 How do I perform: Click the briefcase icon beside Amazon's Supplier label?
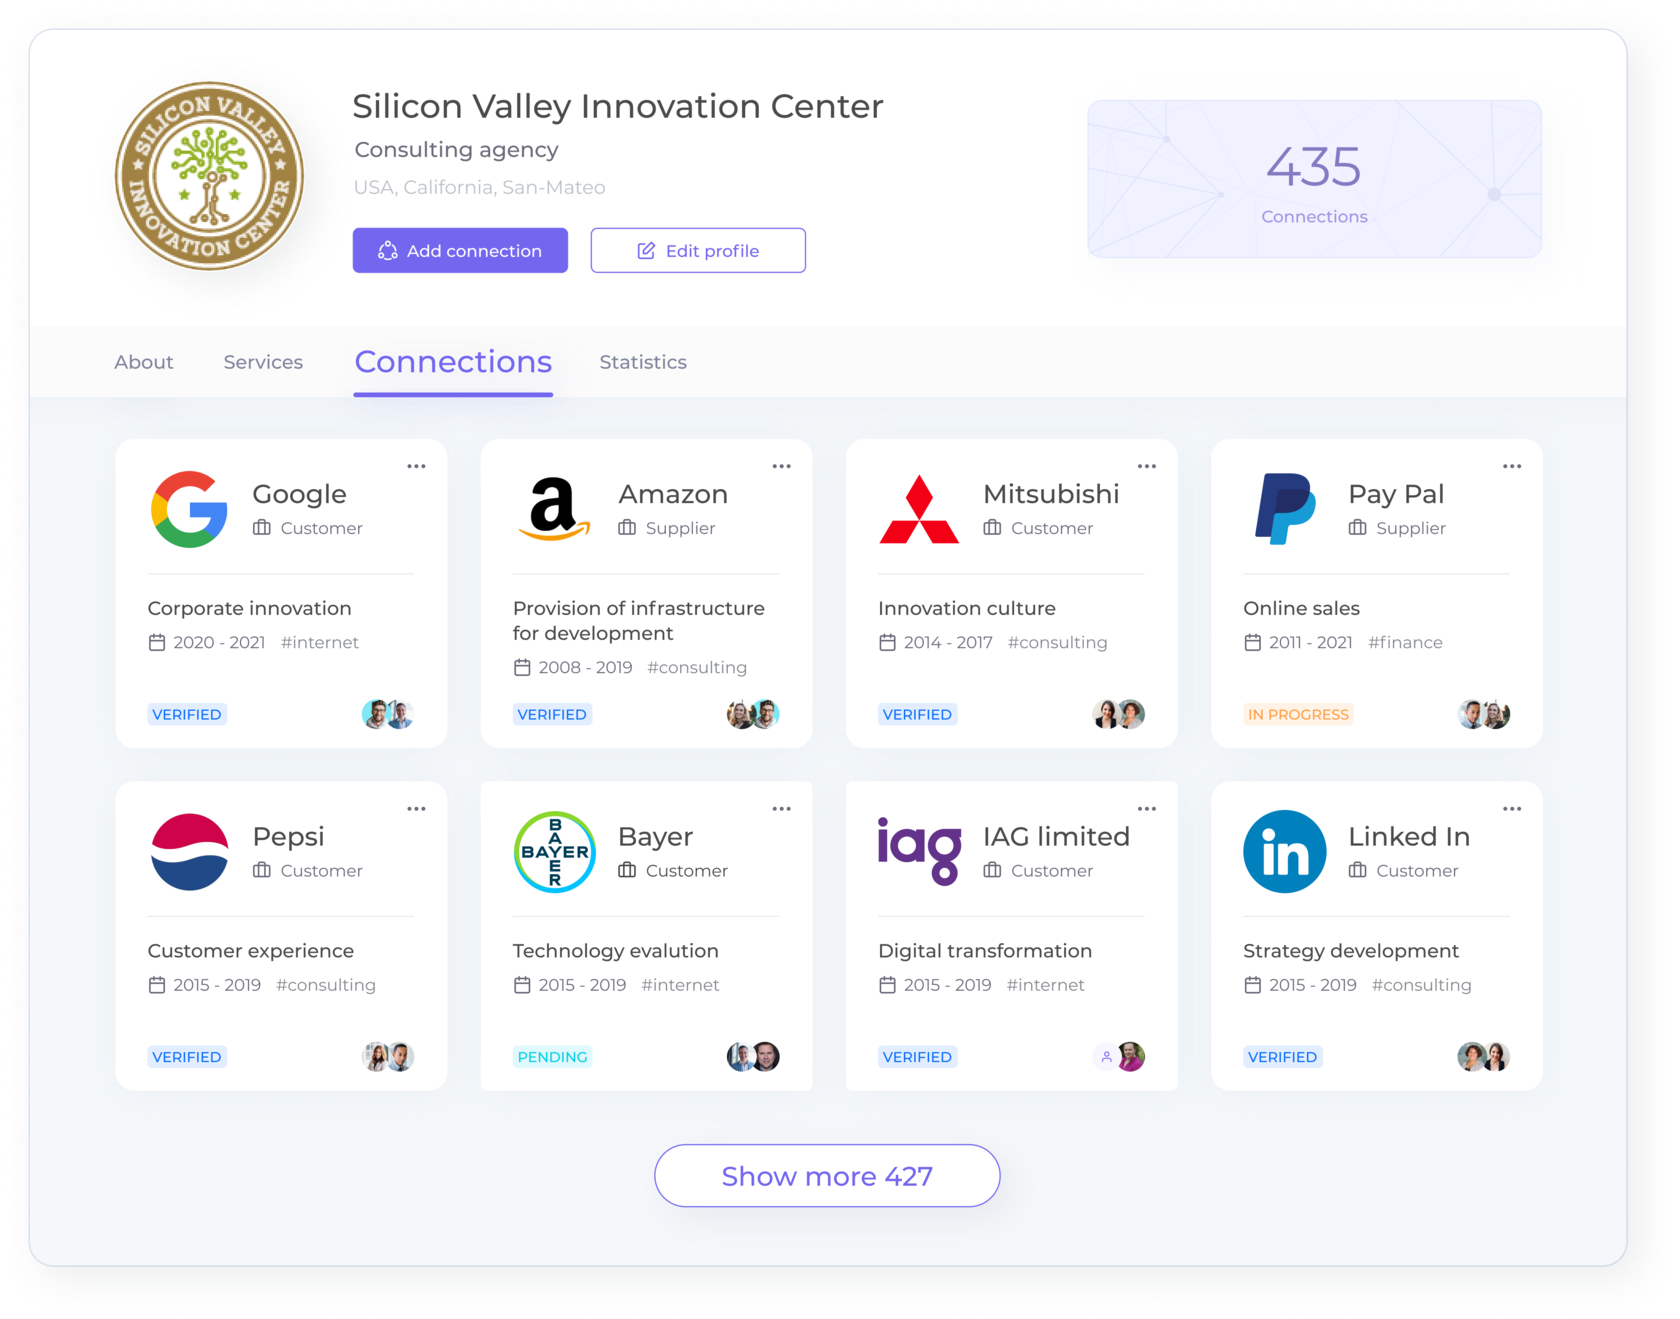pos(627,528)
